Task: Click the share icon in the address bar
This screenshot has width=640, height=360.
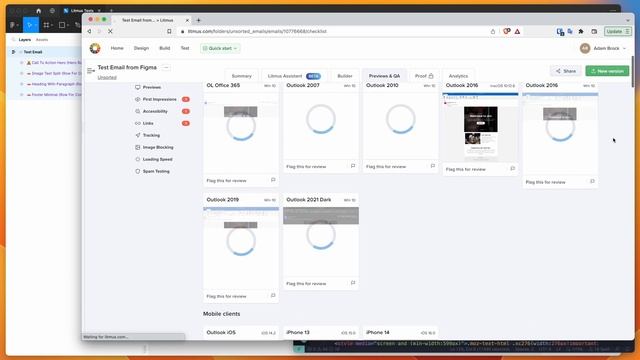Action: click(493, 31)
